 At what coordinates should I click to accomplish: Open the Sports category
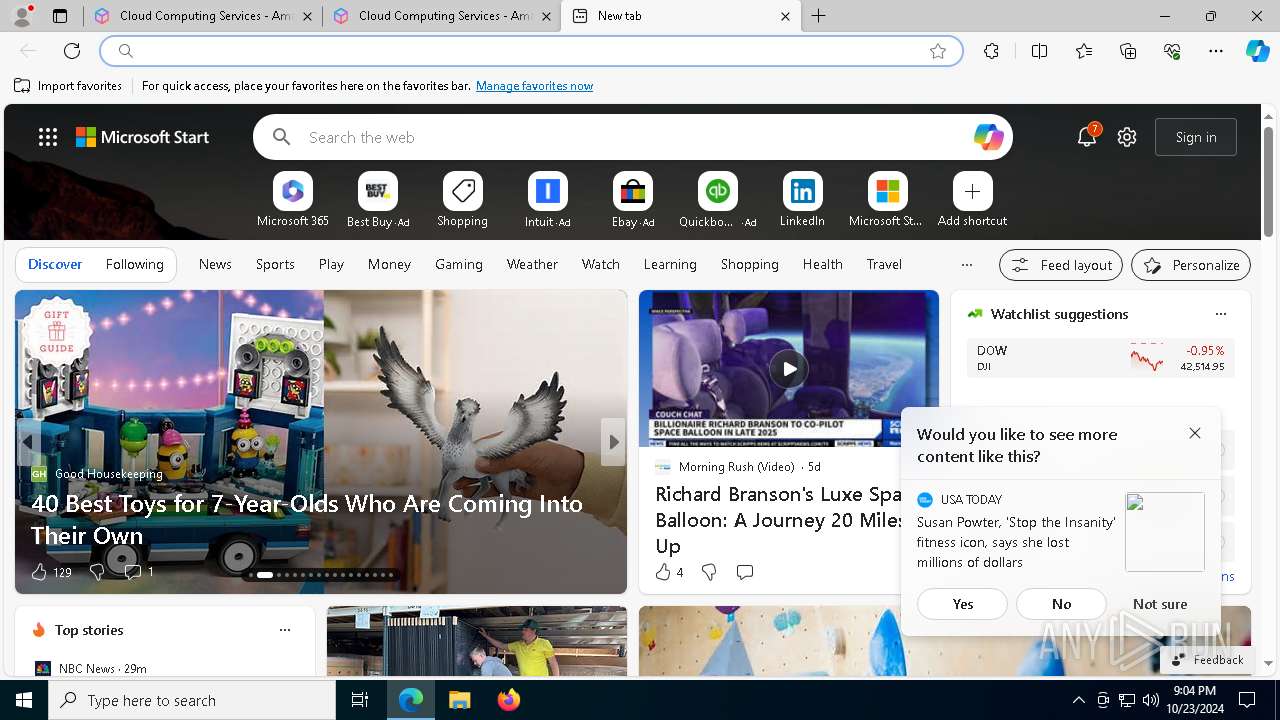tap(275, 264)
